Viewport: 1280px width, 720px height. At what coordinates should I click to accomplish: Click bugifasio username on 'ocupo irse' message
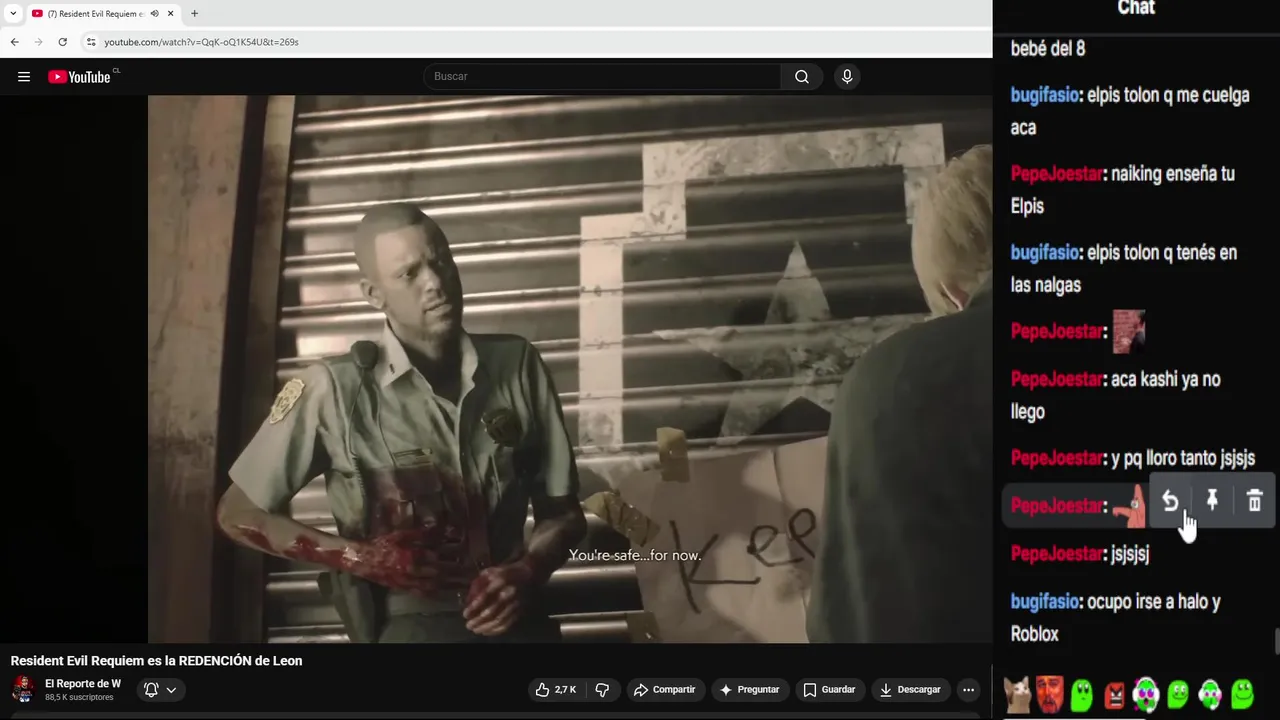[x=1045, y=602]
